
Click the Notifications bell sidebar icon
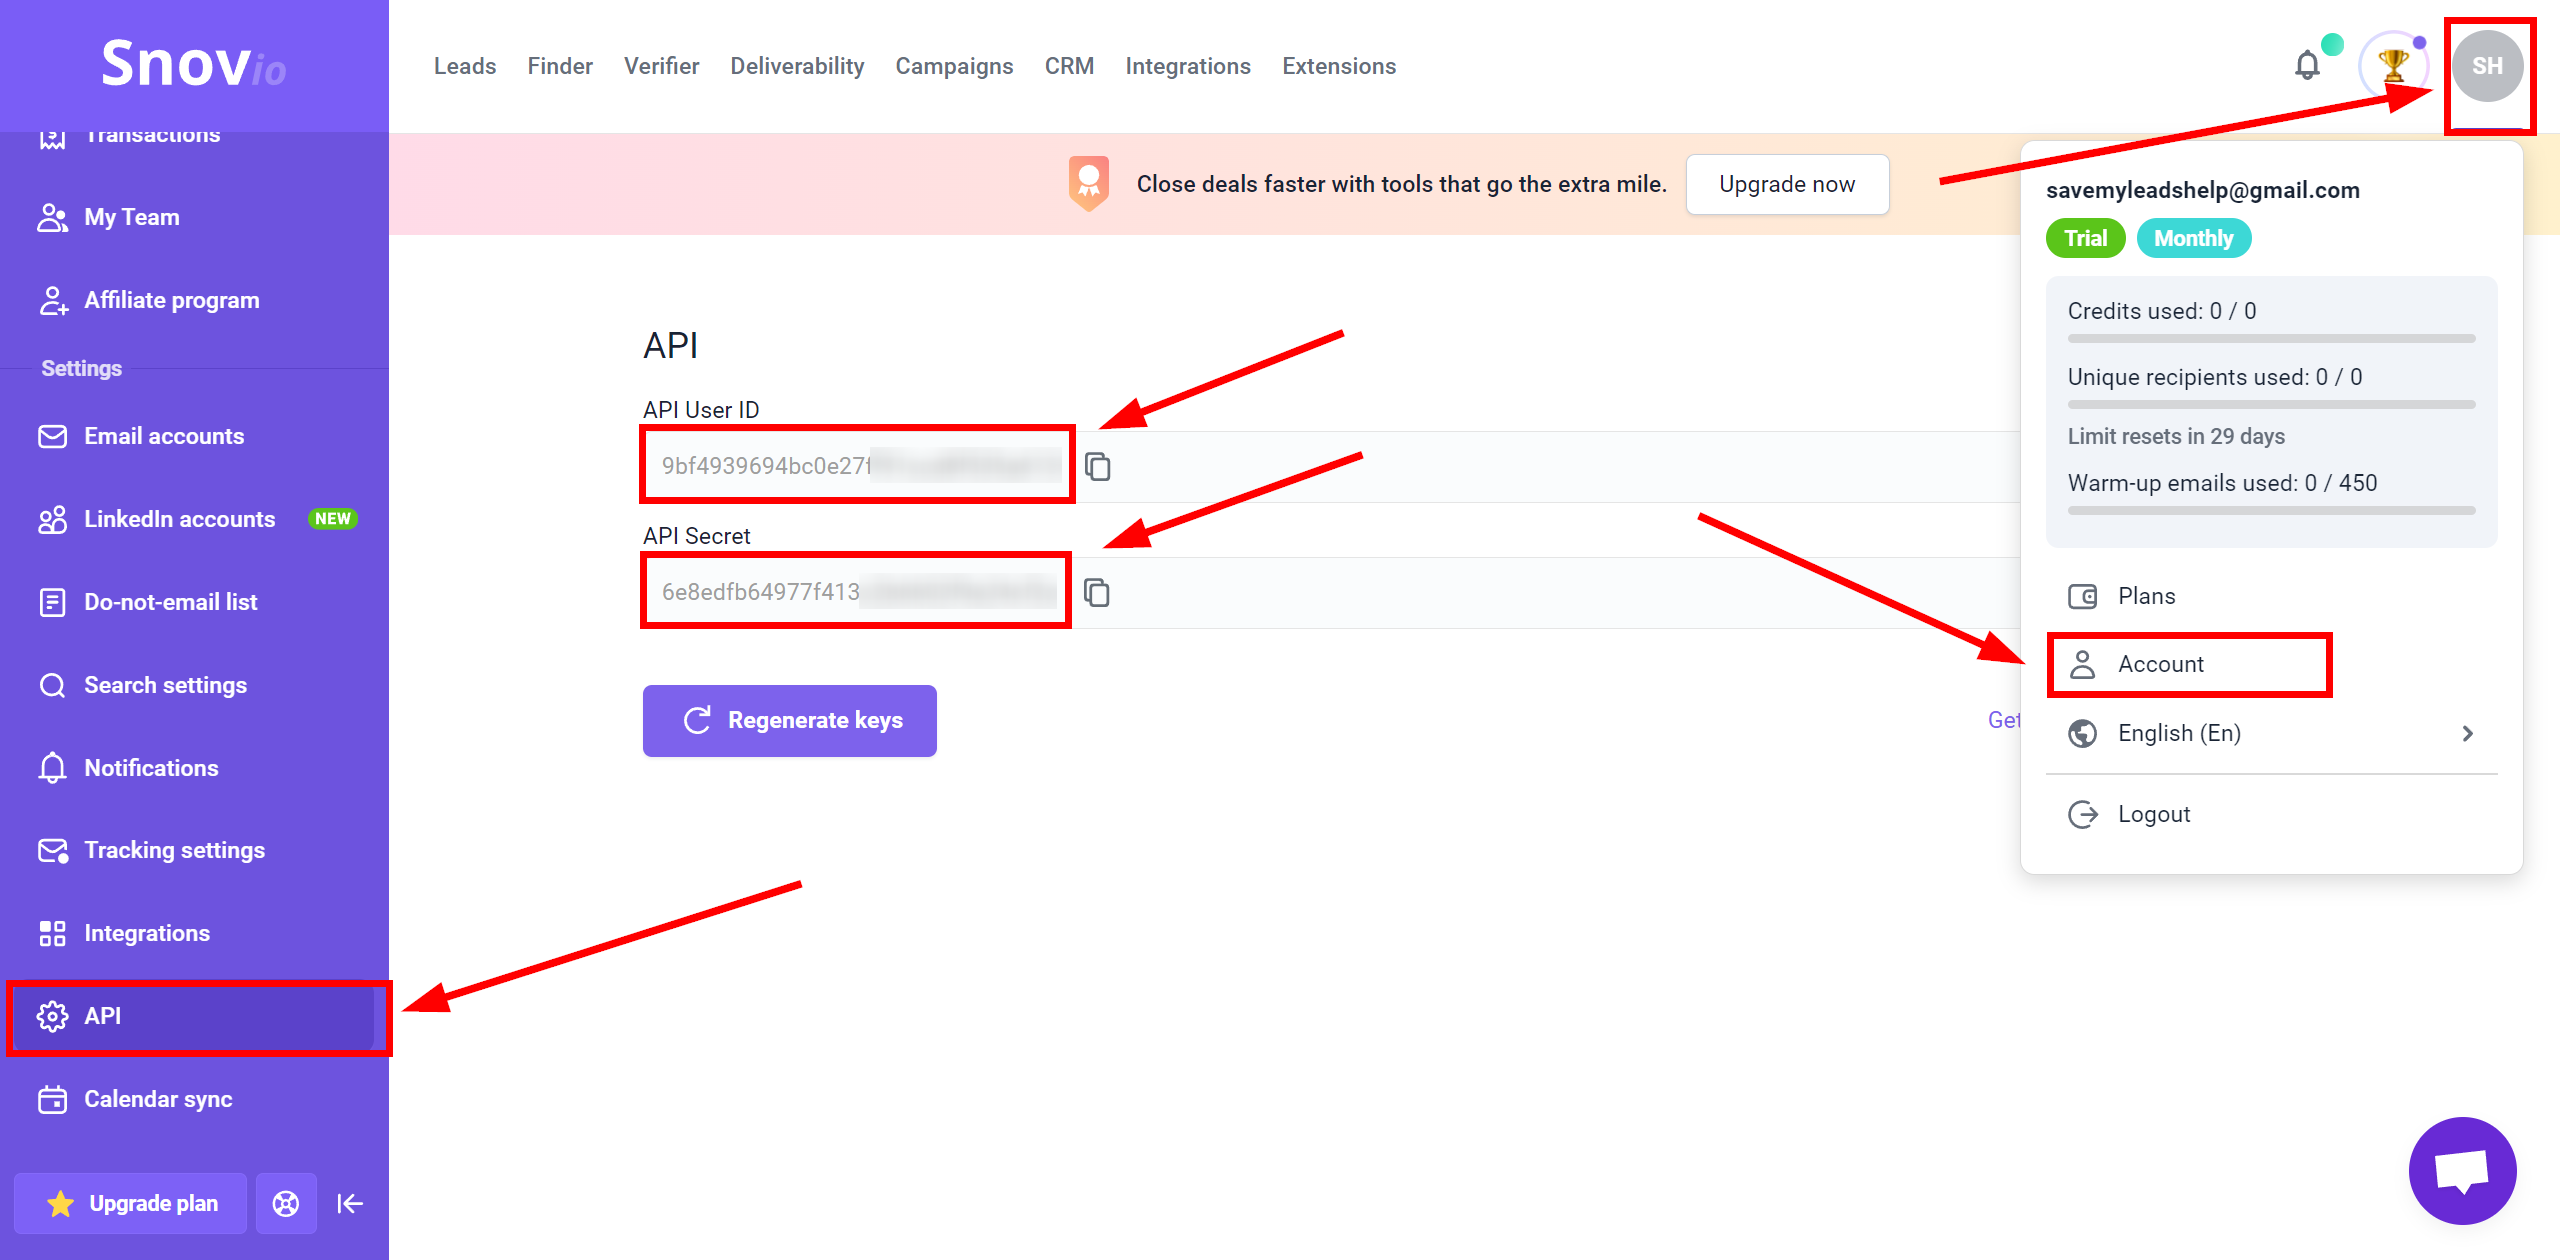[53, 768]
